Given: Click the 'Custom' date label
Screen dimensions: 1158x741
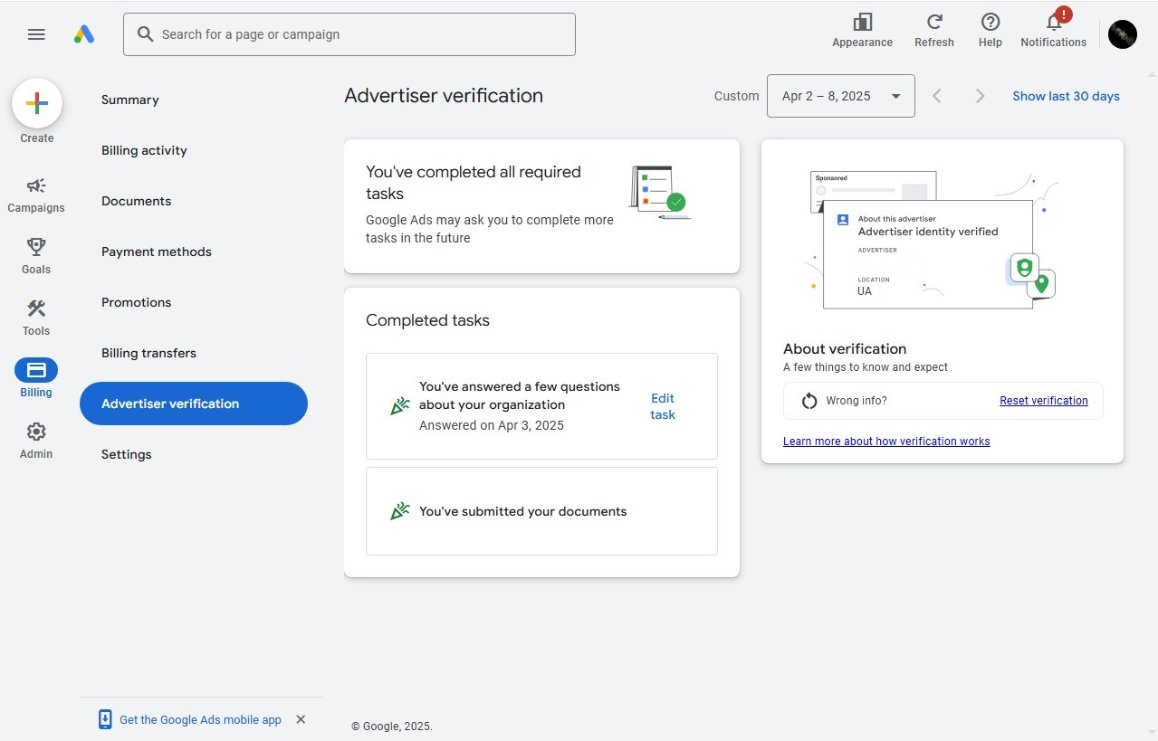Looking at the screenshot, I should pyautogui.click(x=736, y=96).
